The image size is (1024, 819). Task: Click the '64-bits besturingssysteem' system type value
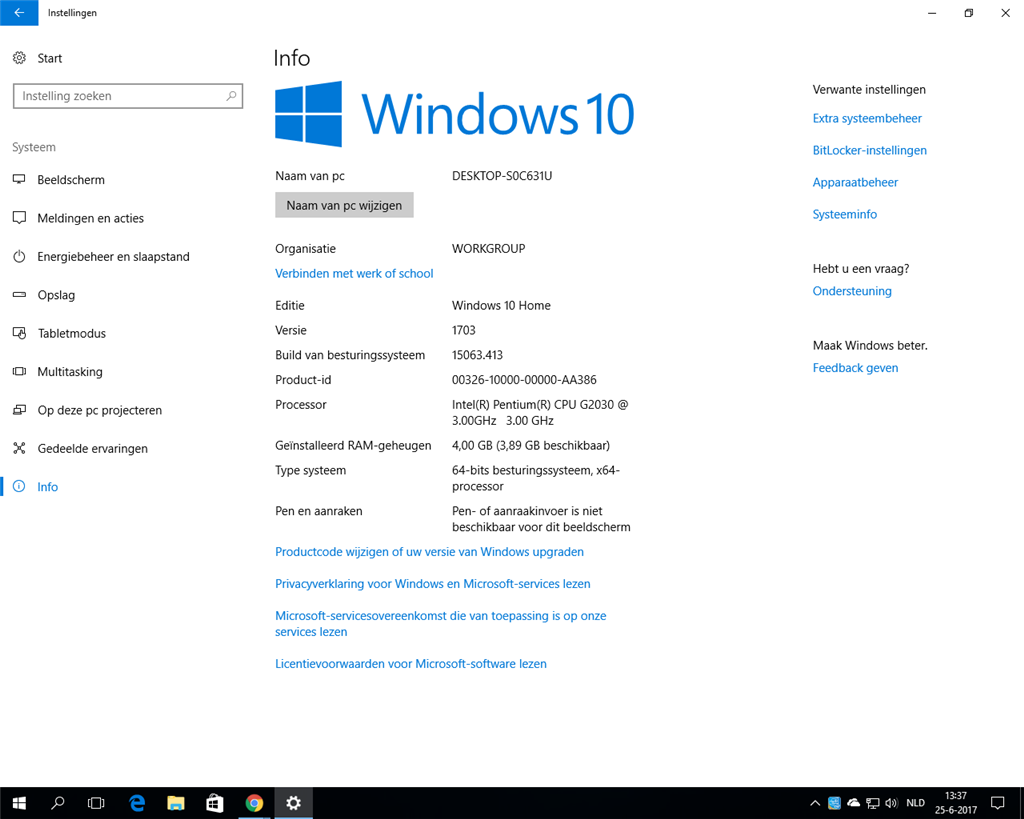536,478
